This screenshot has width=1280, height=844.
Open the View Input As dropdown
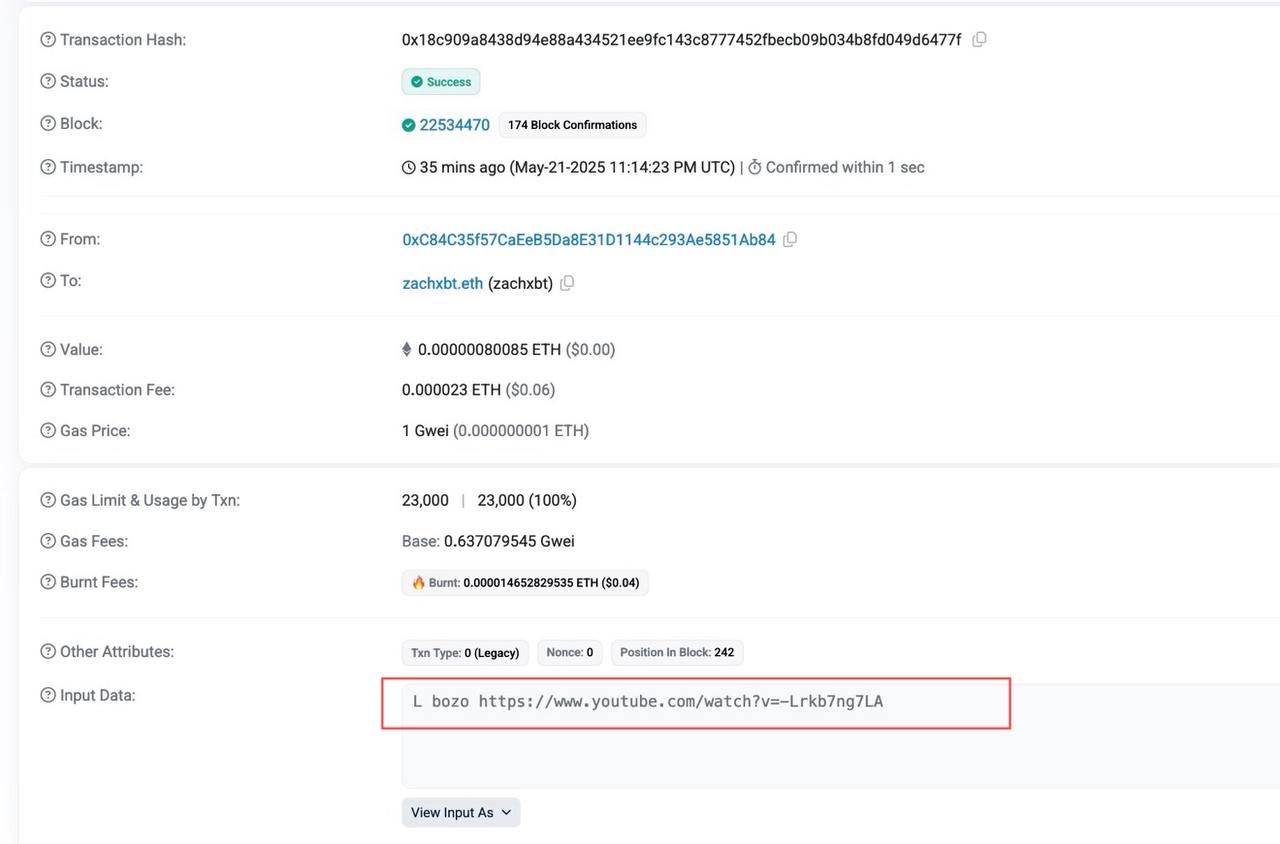pos(461,812)
